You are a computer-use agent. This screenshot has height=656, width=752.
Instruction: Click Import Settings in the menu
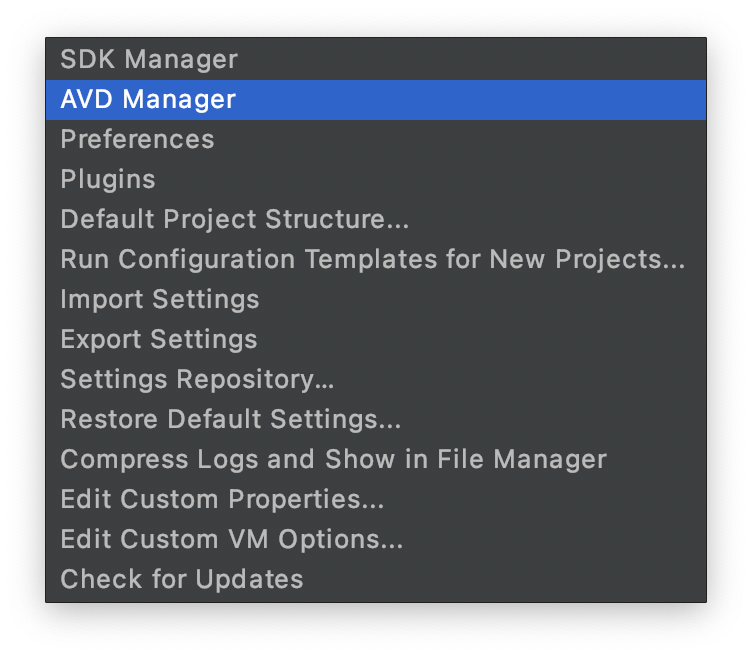tap(376, 300)
